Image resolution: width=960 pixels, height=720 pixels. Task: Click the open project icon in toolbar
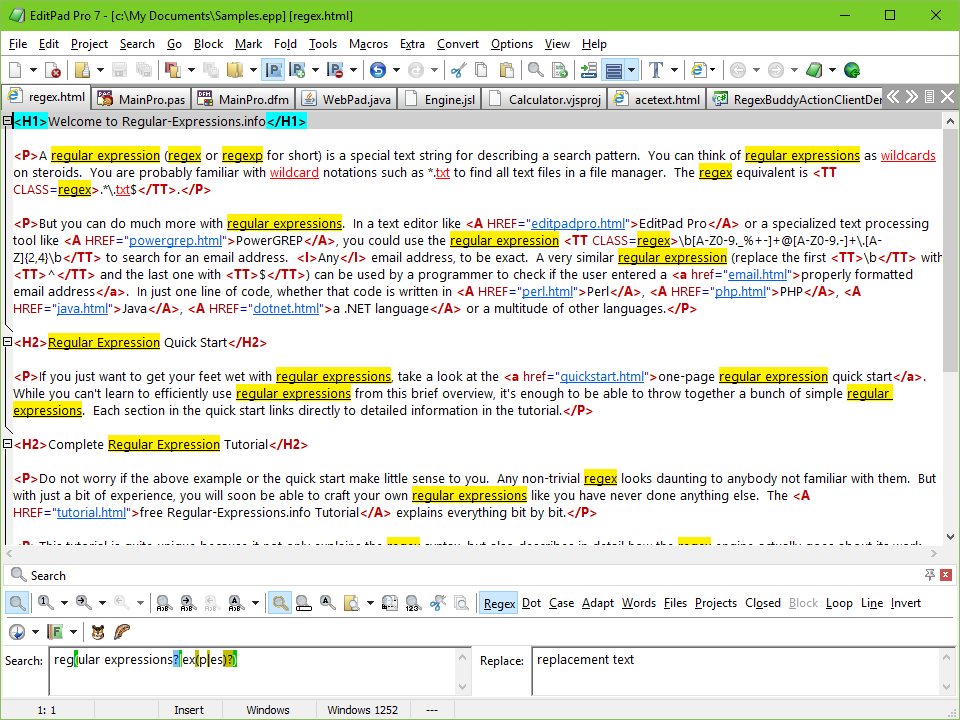[x=173, y=70]
